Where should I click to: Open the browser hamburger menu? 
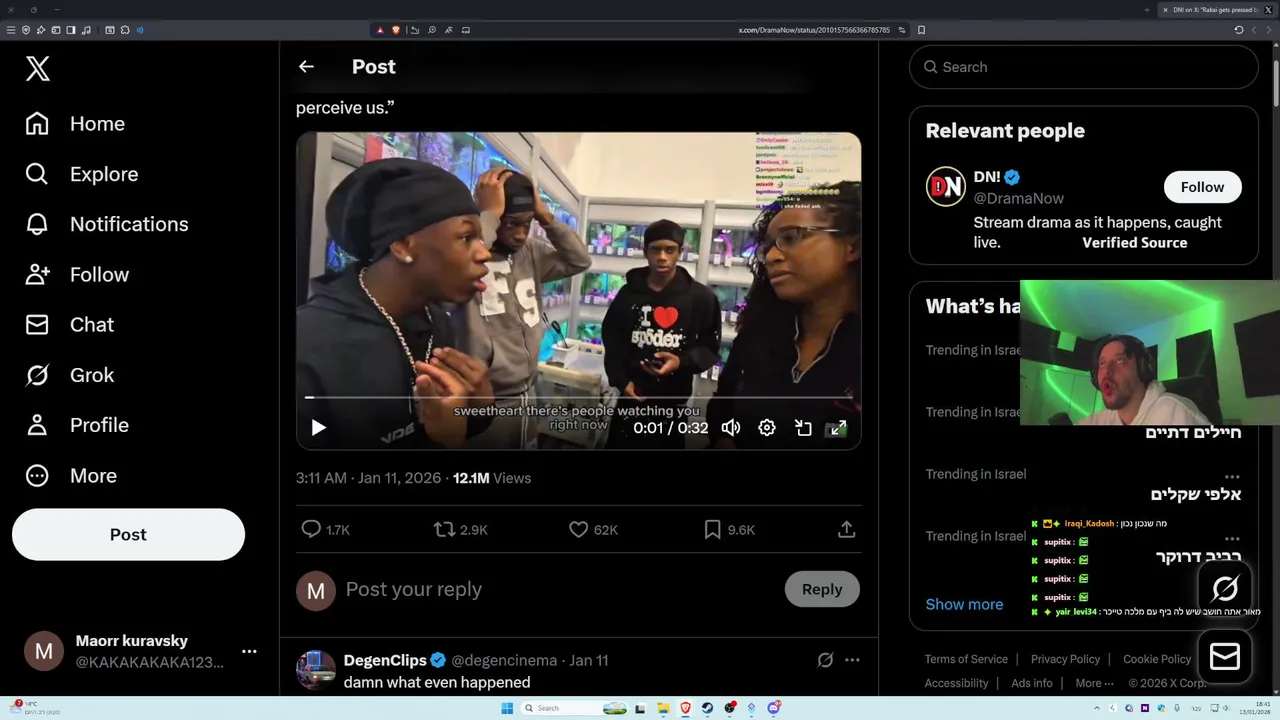pos(11,30)
